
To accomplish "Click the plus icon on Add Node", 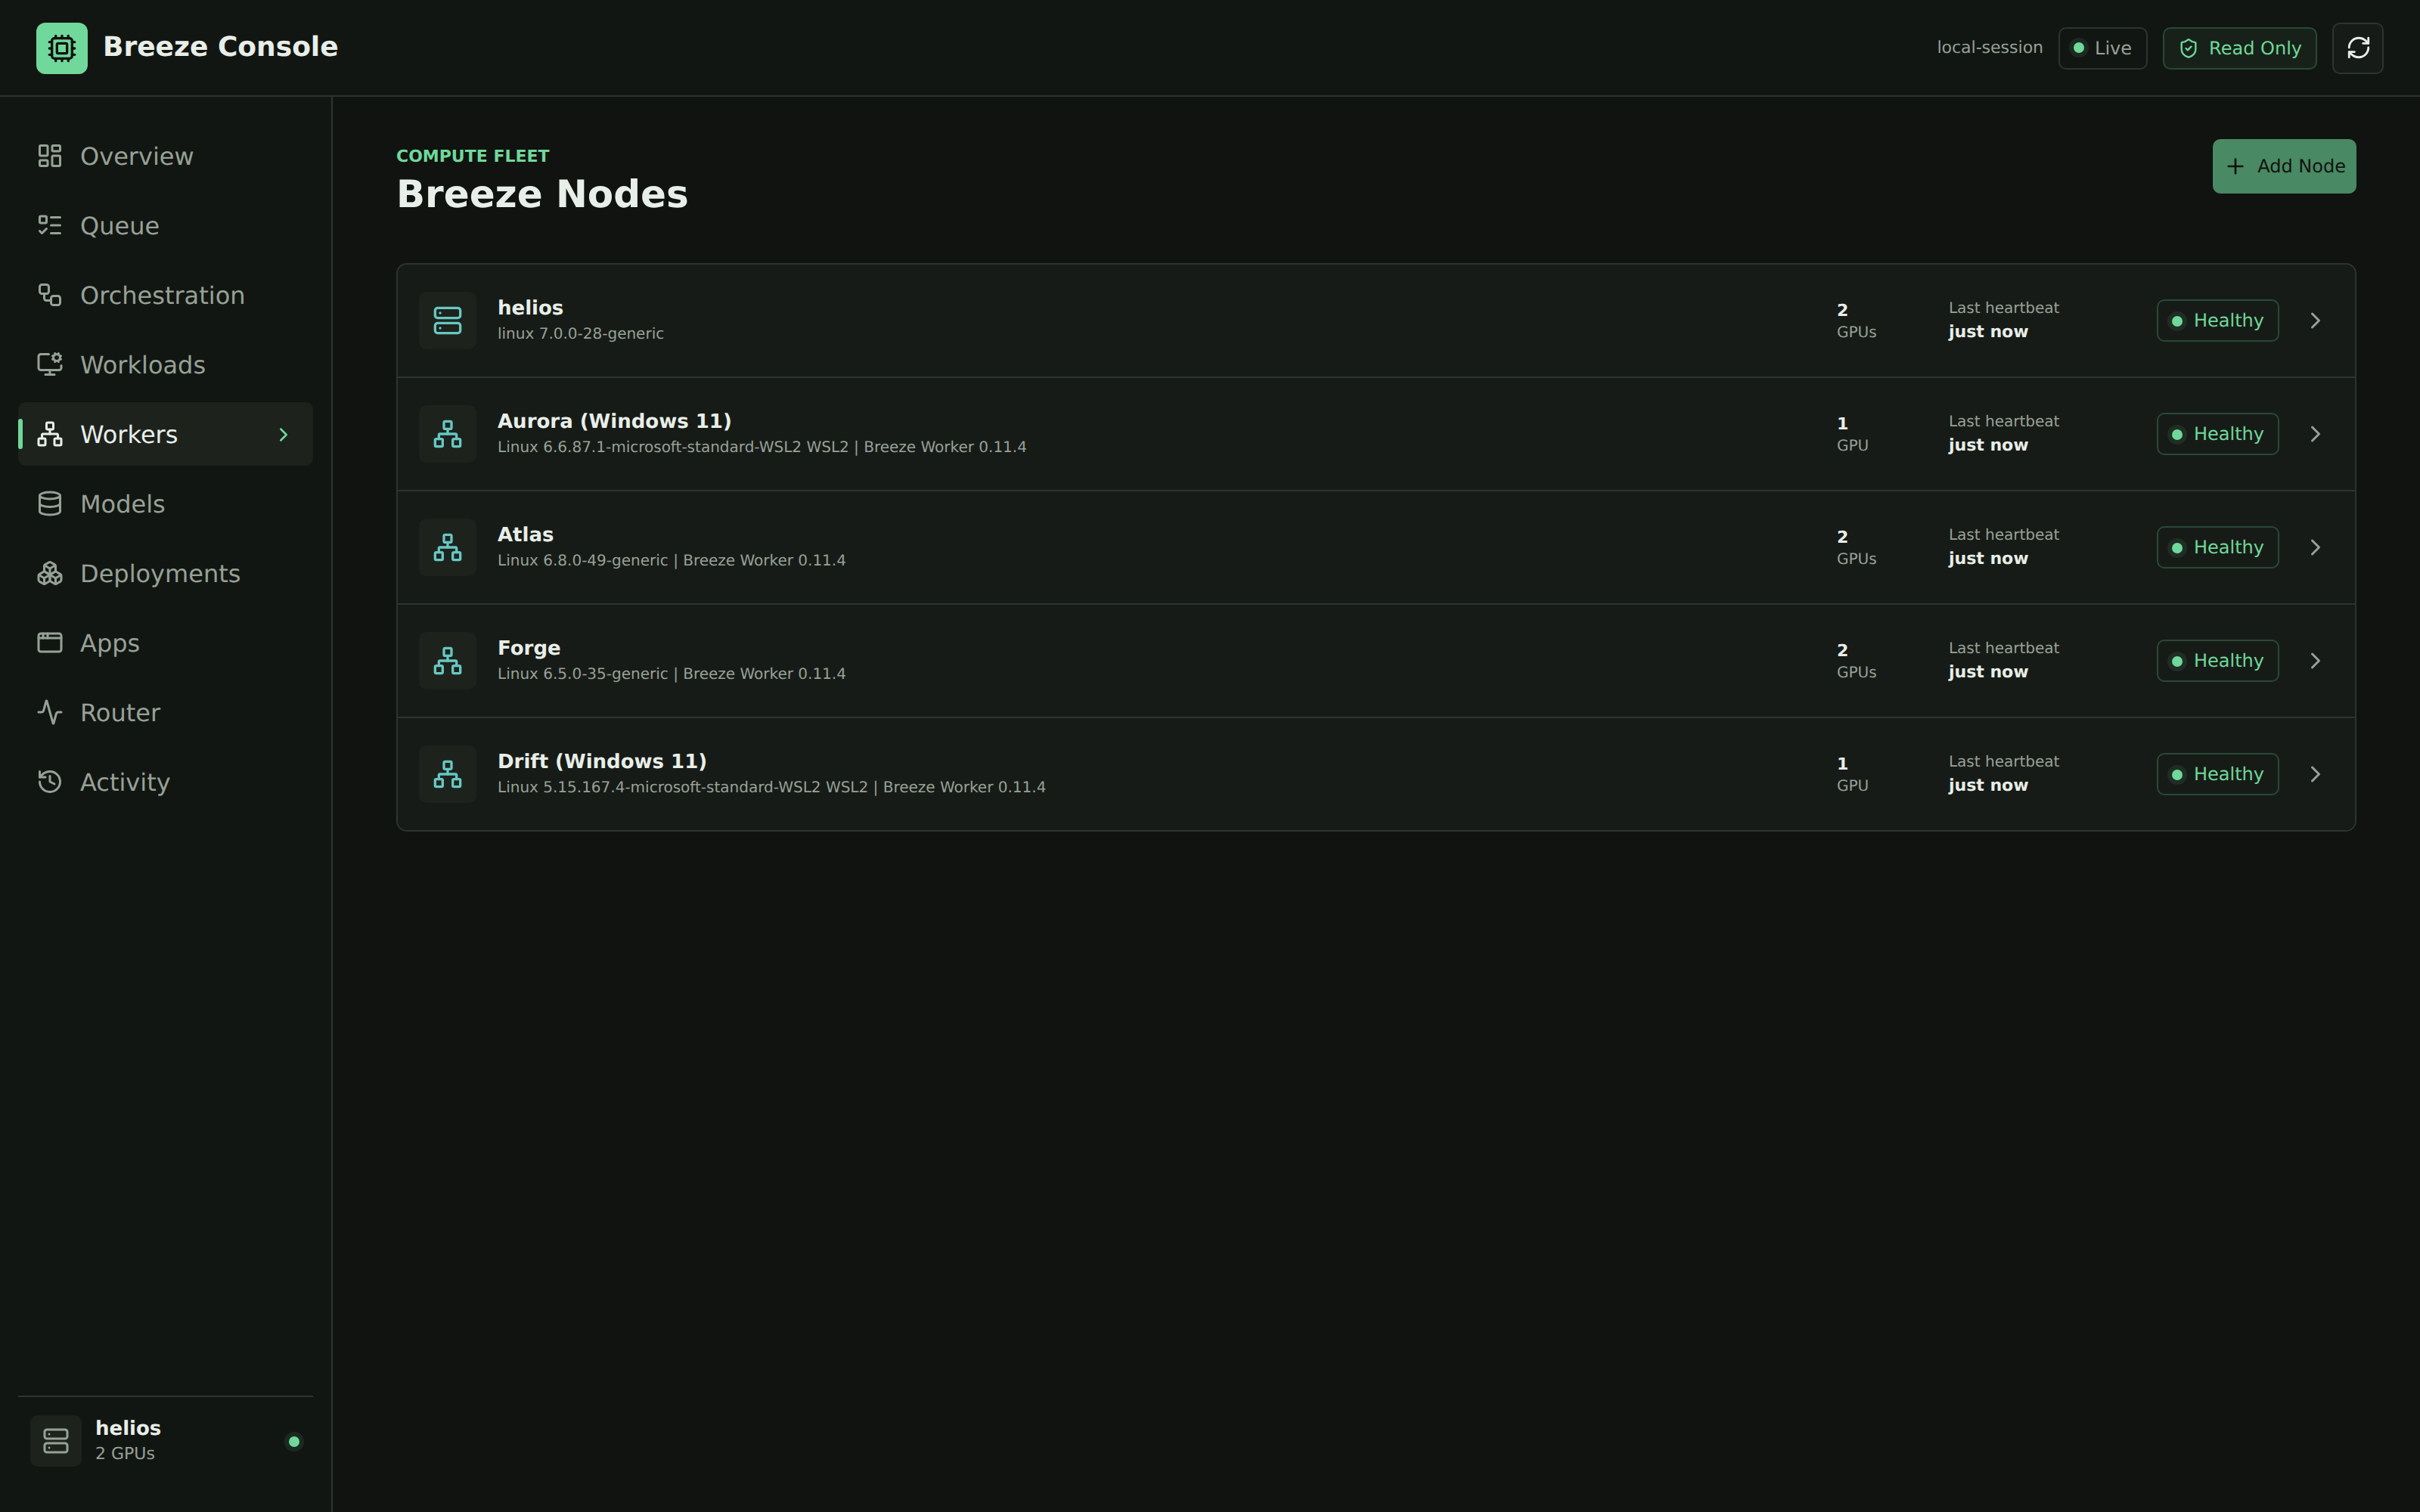I will [2236, 166].
